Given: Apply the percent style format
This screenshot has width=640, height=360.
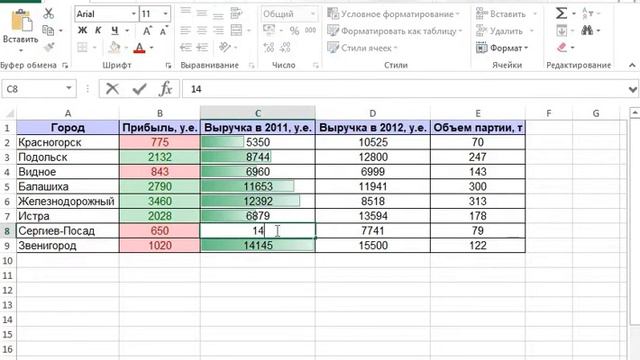Looking at the screenshot, I should pos(294,31).
